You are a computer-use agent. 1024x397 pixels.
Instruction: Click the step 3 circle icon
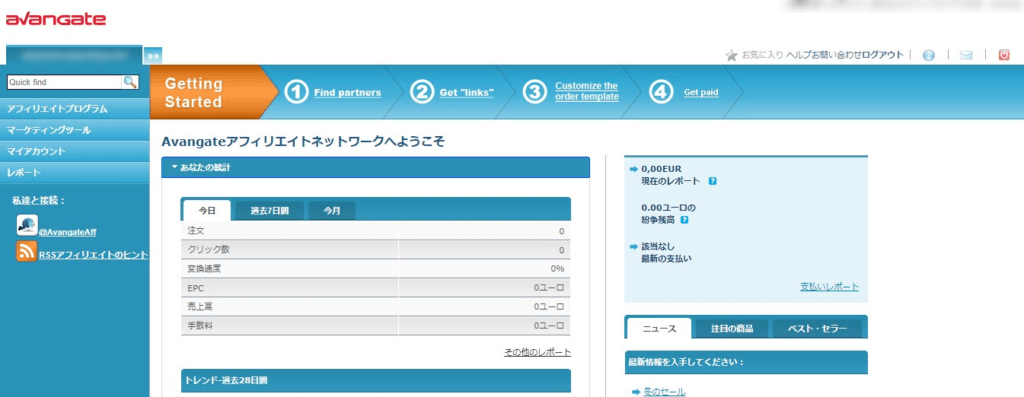point(535,92)
